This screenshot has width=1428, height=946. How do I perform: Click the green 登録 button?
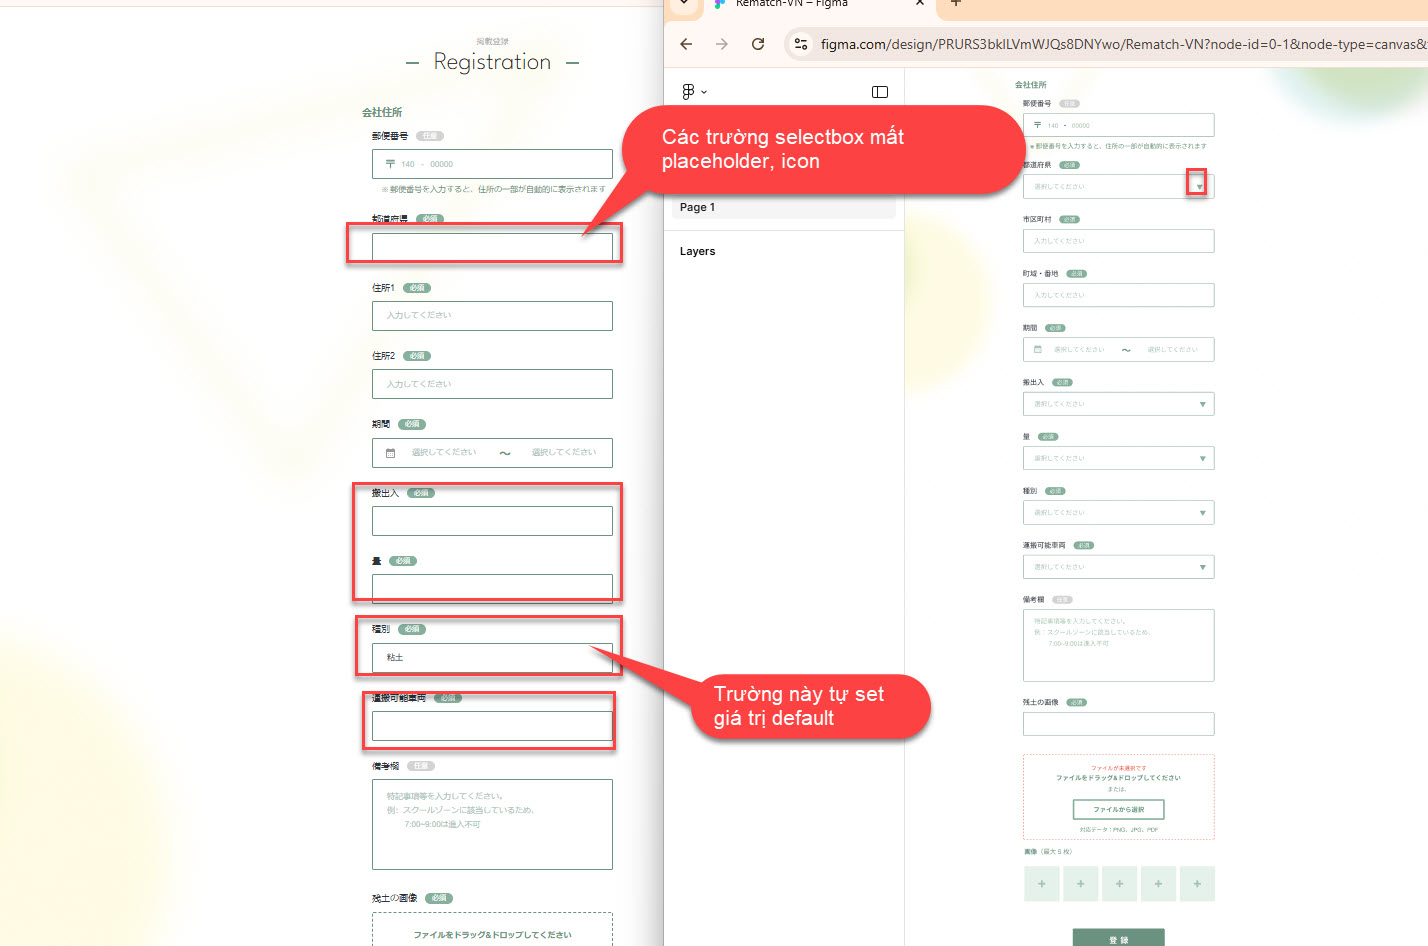[1118, 938]
